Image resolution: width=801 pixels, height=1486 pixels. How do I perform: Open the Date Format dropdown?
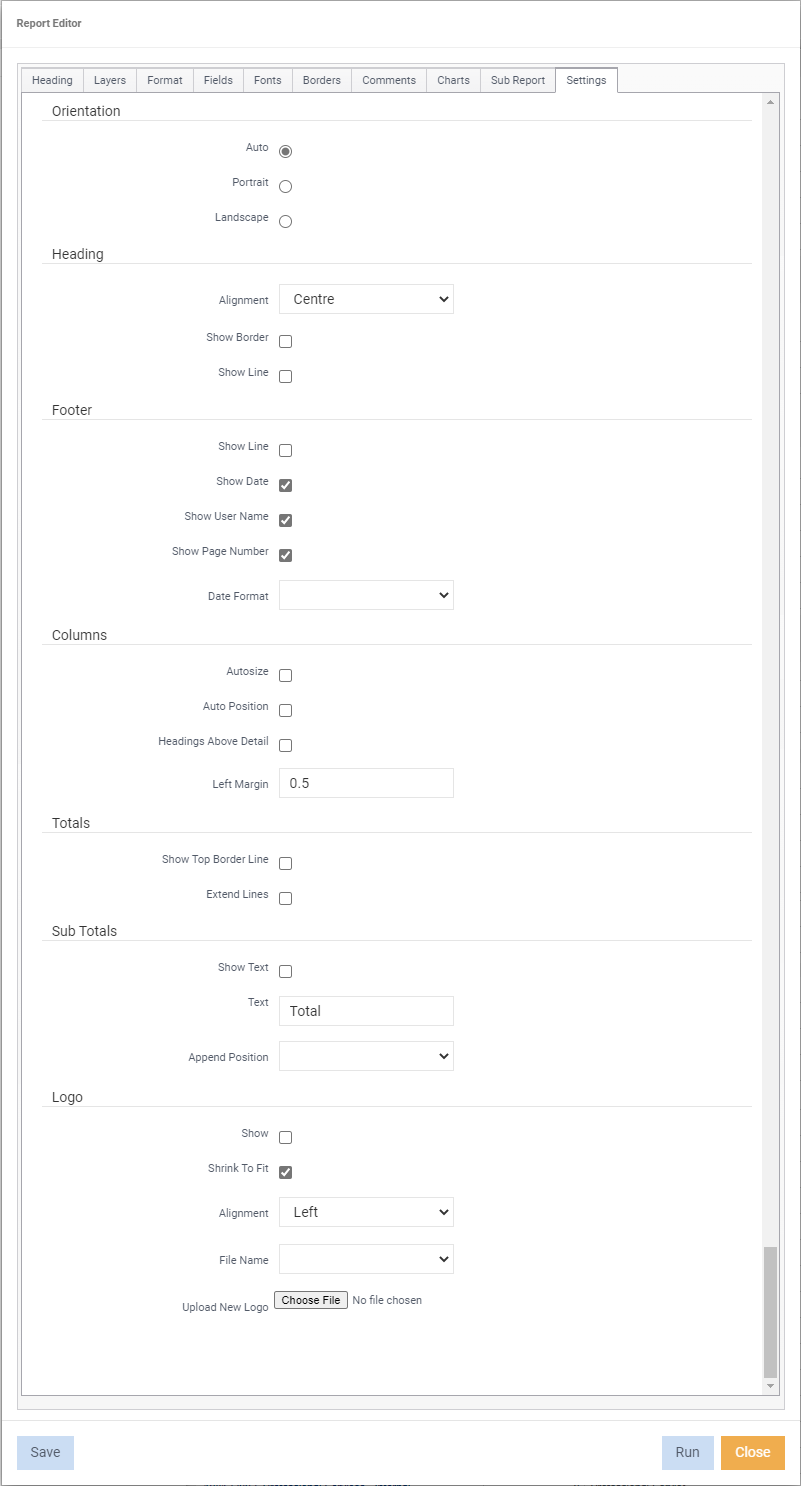click(366, 594)
